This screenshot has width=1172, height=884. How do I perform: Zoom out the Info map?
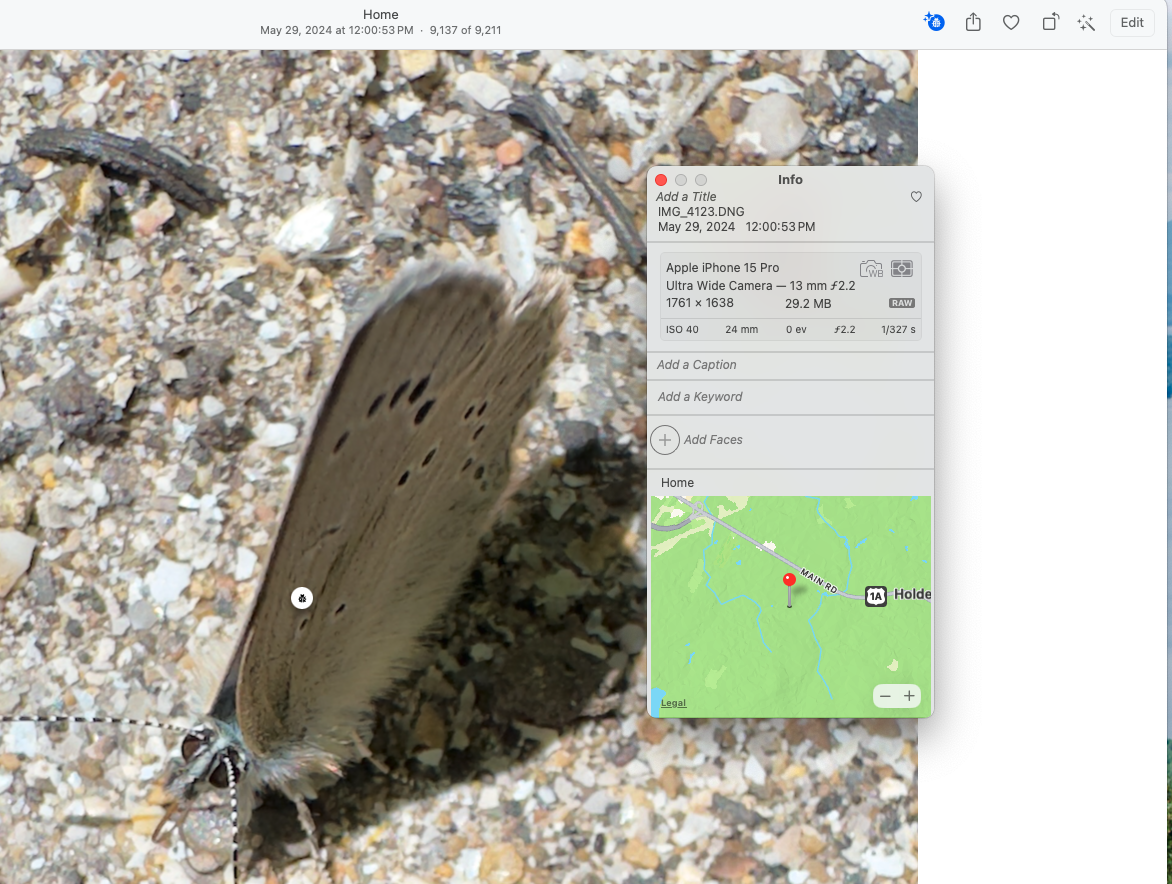pos(885,696)
